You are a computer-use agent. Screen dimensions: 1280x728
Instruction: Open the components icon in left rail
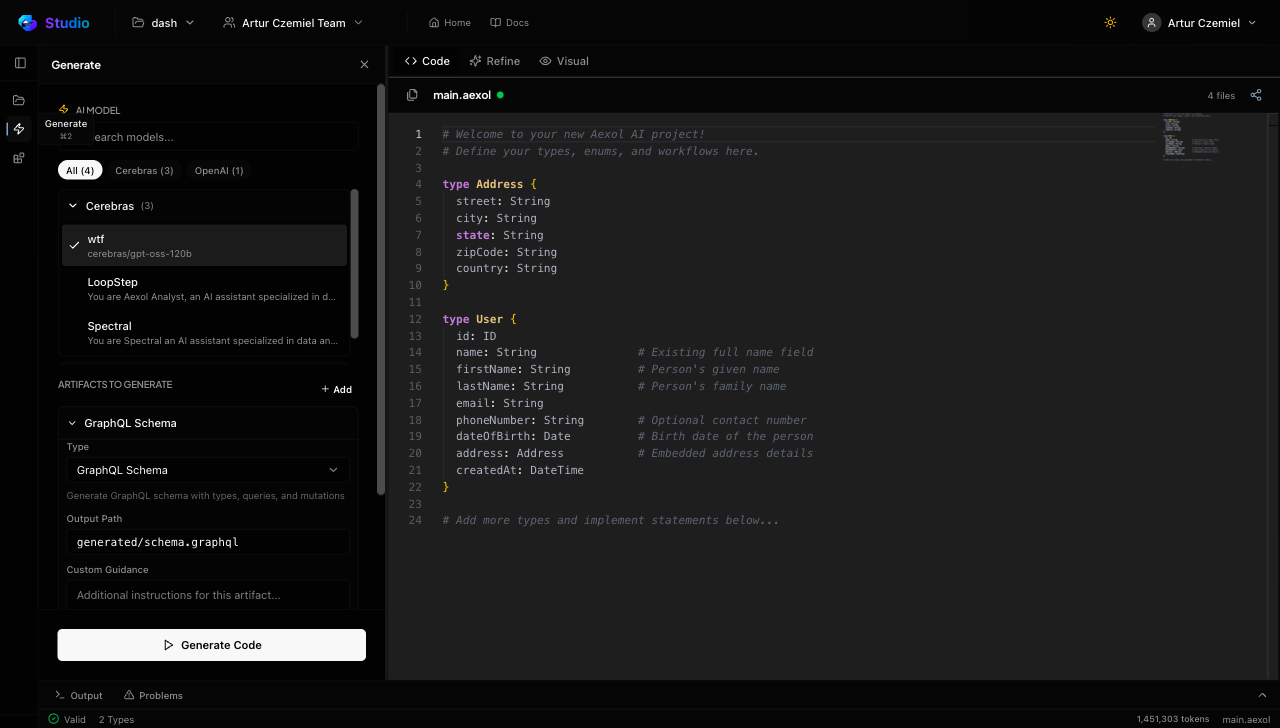[x=19, y=158]
